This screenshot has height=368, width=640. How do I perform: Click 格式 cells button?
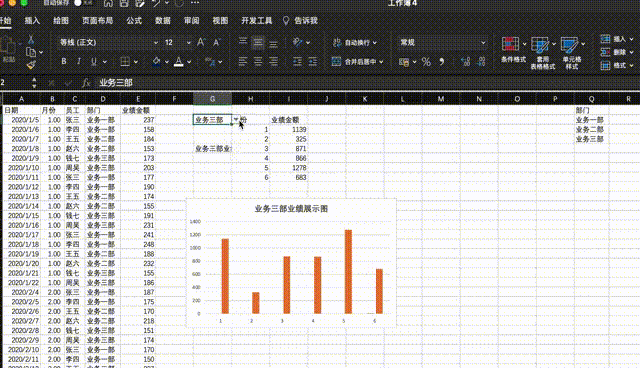[616, 65]
